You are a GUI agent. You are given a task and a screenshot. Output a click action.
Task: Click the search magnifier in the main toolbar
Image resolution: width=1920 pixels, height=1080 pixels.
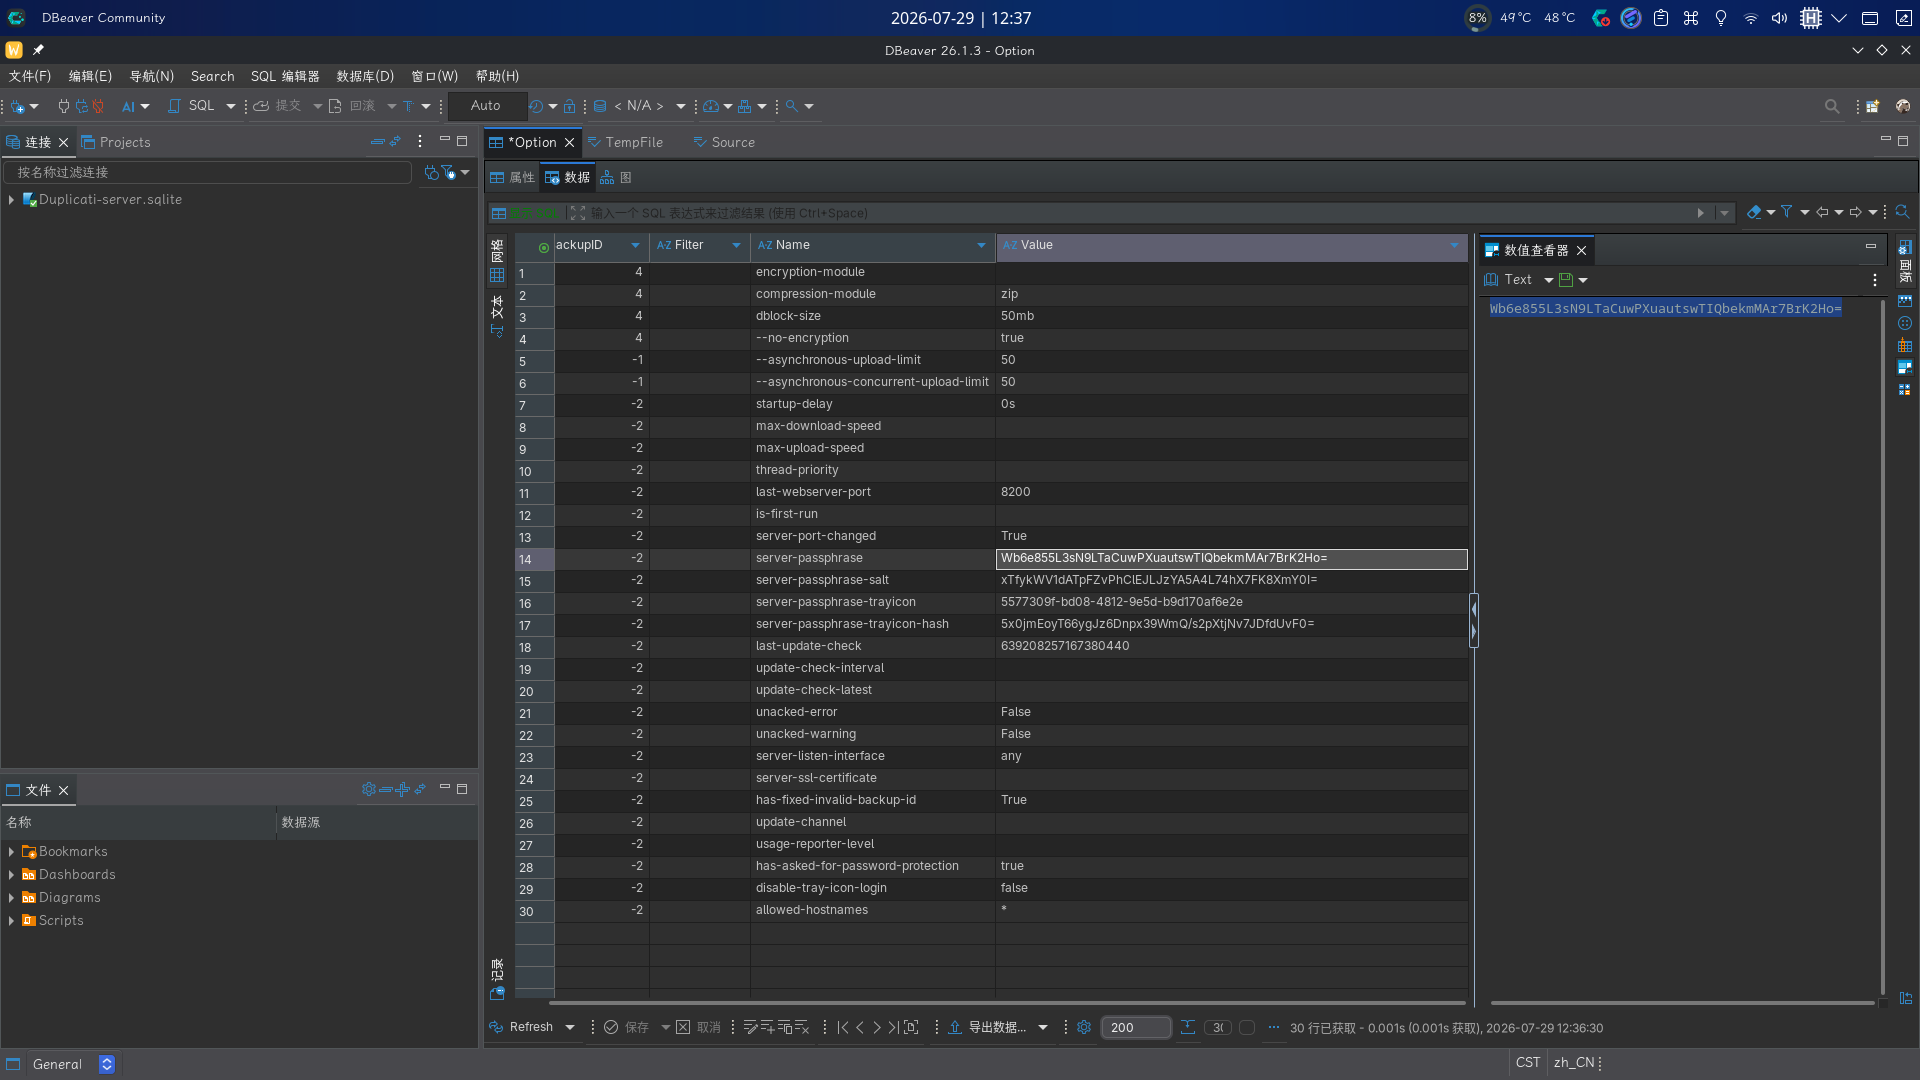tap(1832, 106)
